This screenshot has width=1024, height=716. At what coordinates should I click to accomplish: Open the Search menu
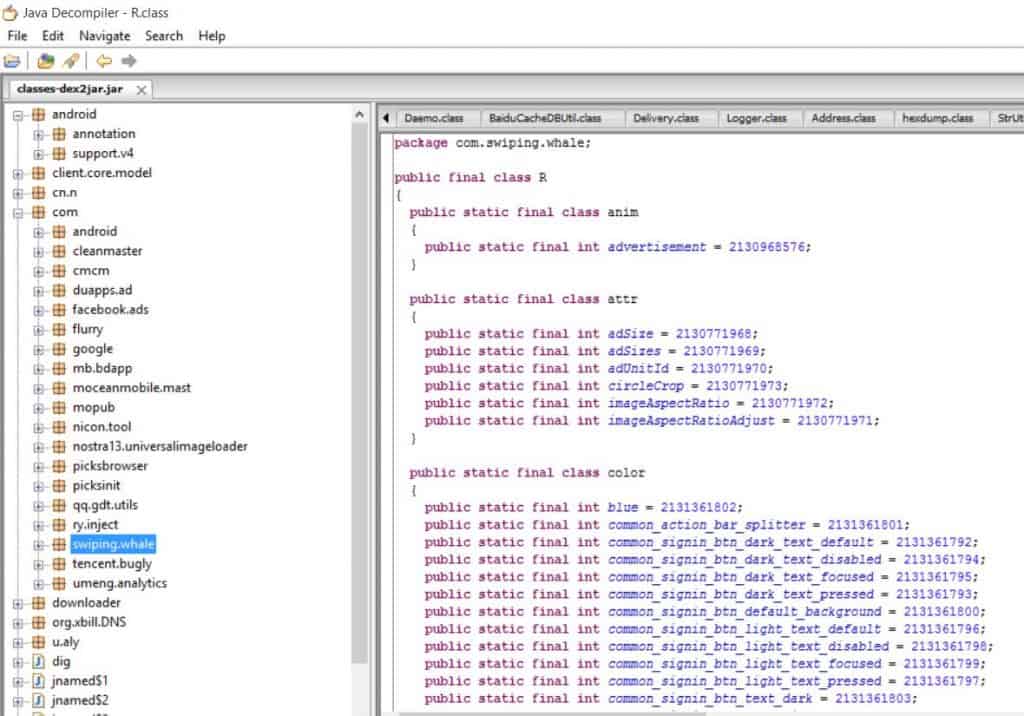pyautogui.click(x=164, y=36)
